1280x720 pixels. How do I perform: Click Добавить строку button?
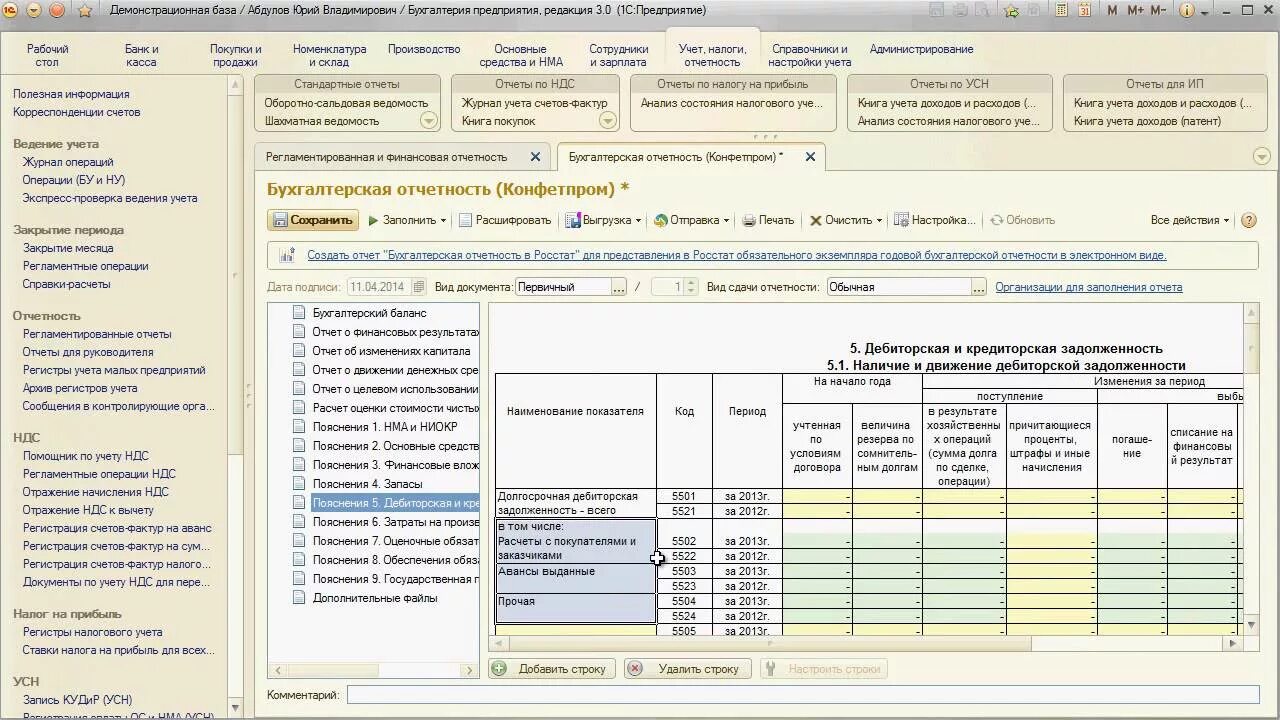pos(551,669)
